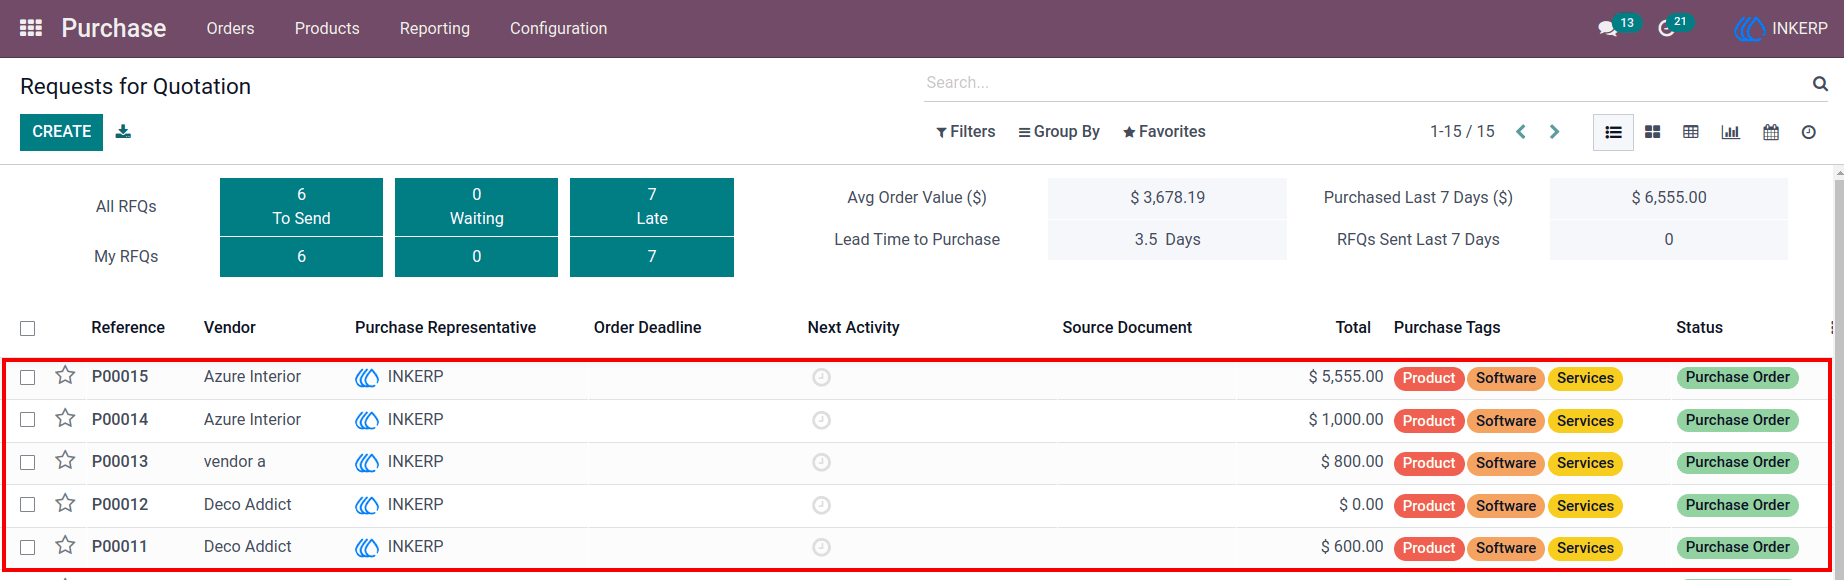This screenshot has width=1844, height=580.
Task: Tick the checkbox for order P00011
Action: 28,547
